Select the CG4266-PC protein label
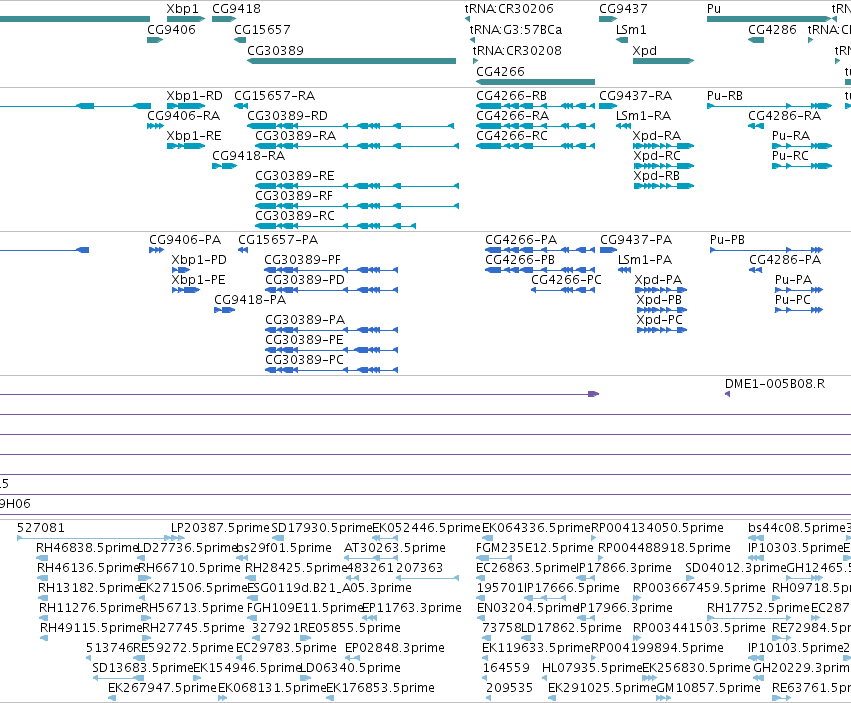The image size is (851, 703). pyautogui.click(x=567, y=280)
